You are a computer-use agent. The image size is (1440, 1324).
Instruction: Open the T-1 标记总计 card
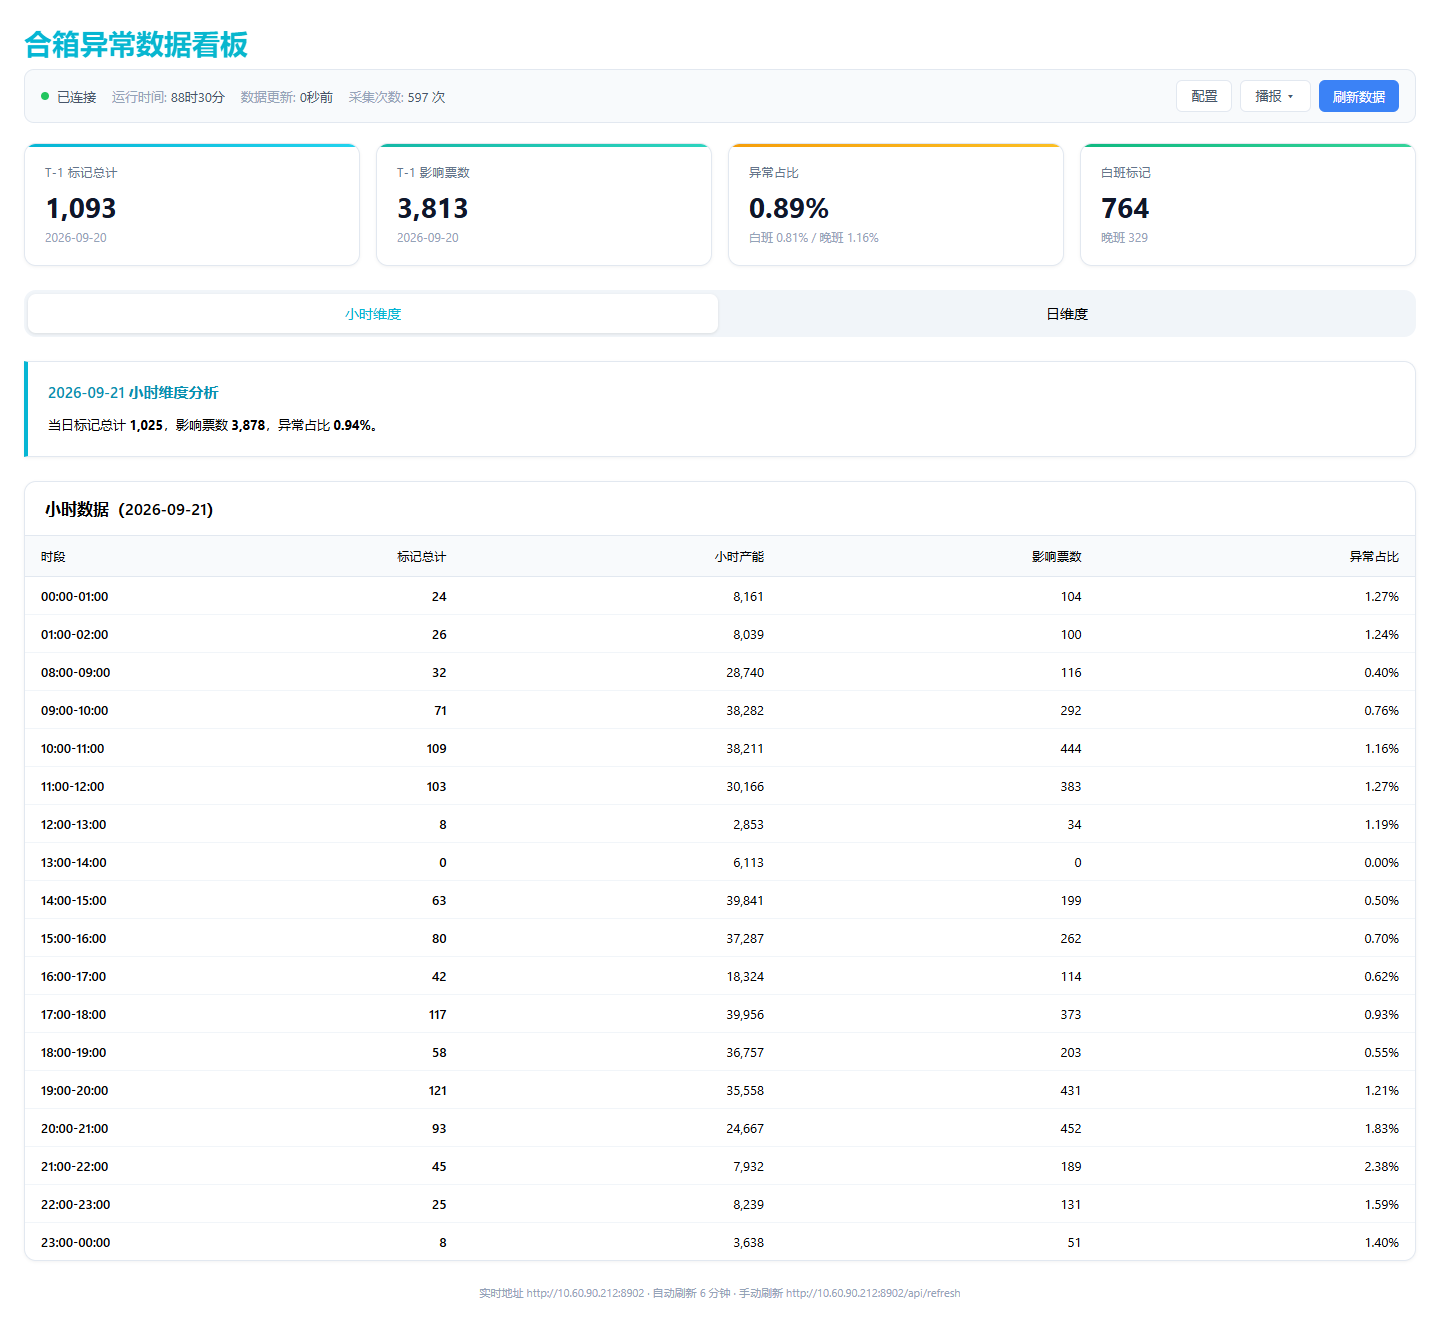click(x=192, y=205)
